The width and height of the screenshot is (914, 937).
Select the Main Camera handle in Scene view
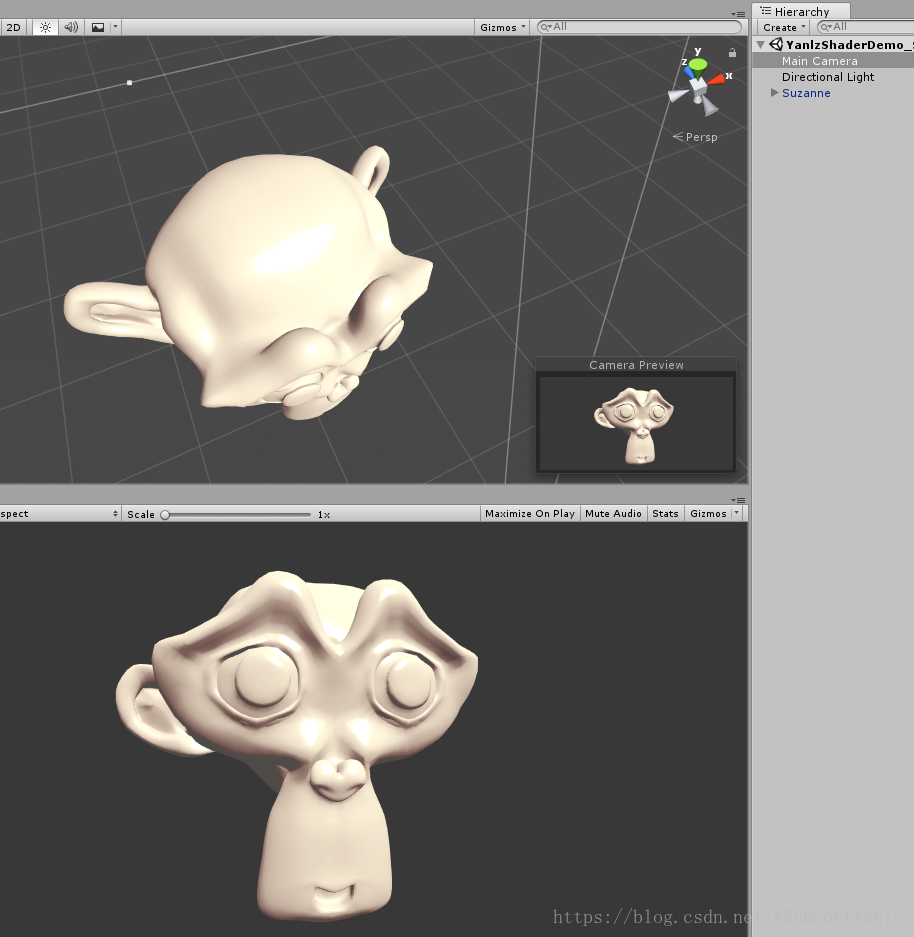[130, 82]
